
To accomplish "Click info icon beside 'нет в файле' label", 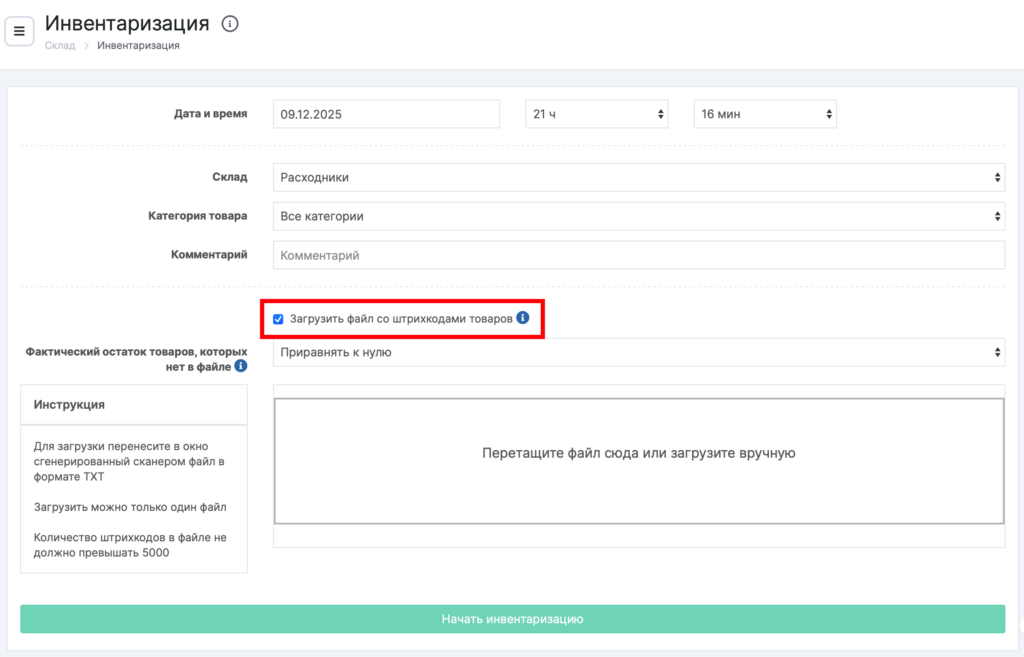I will tap(241, 367).
